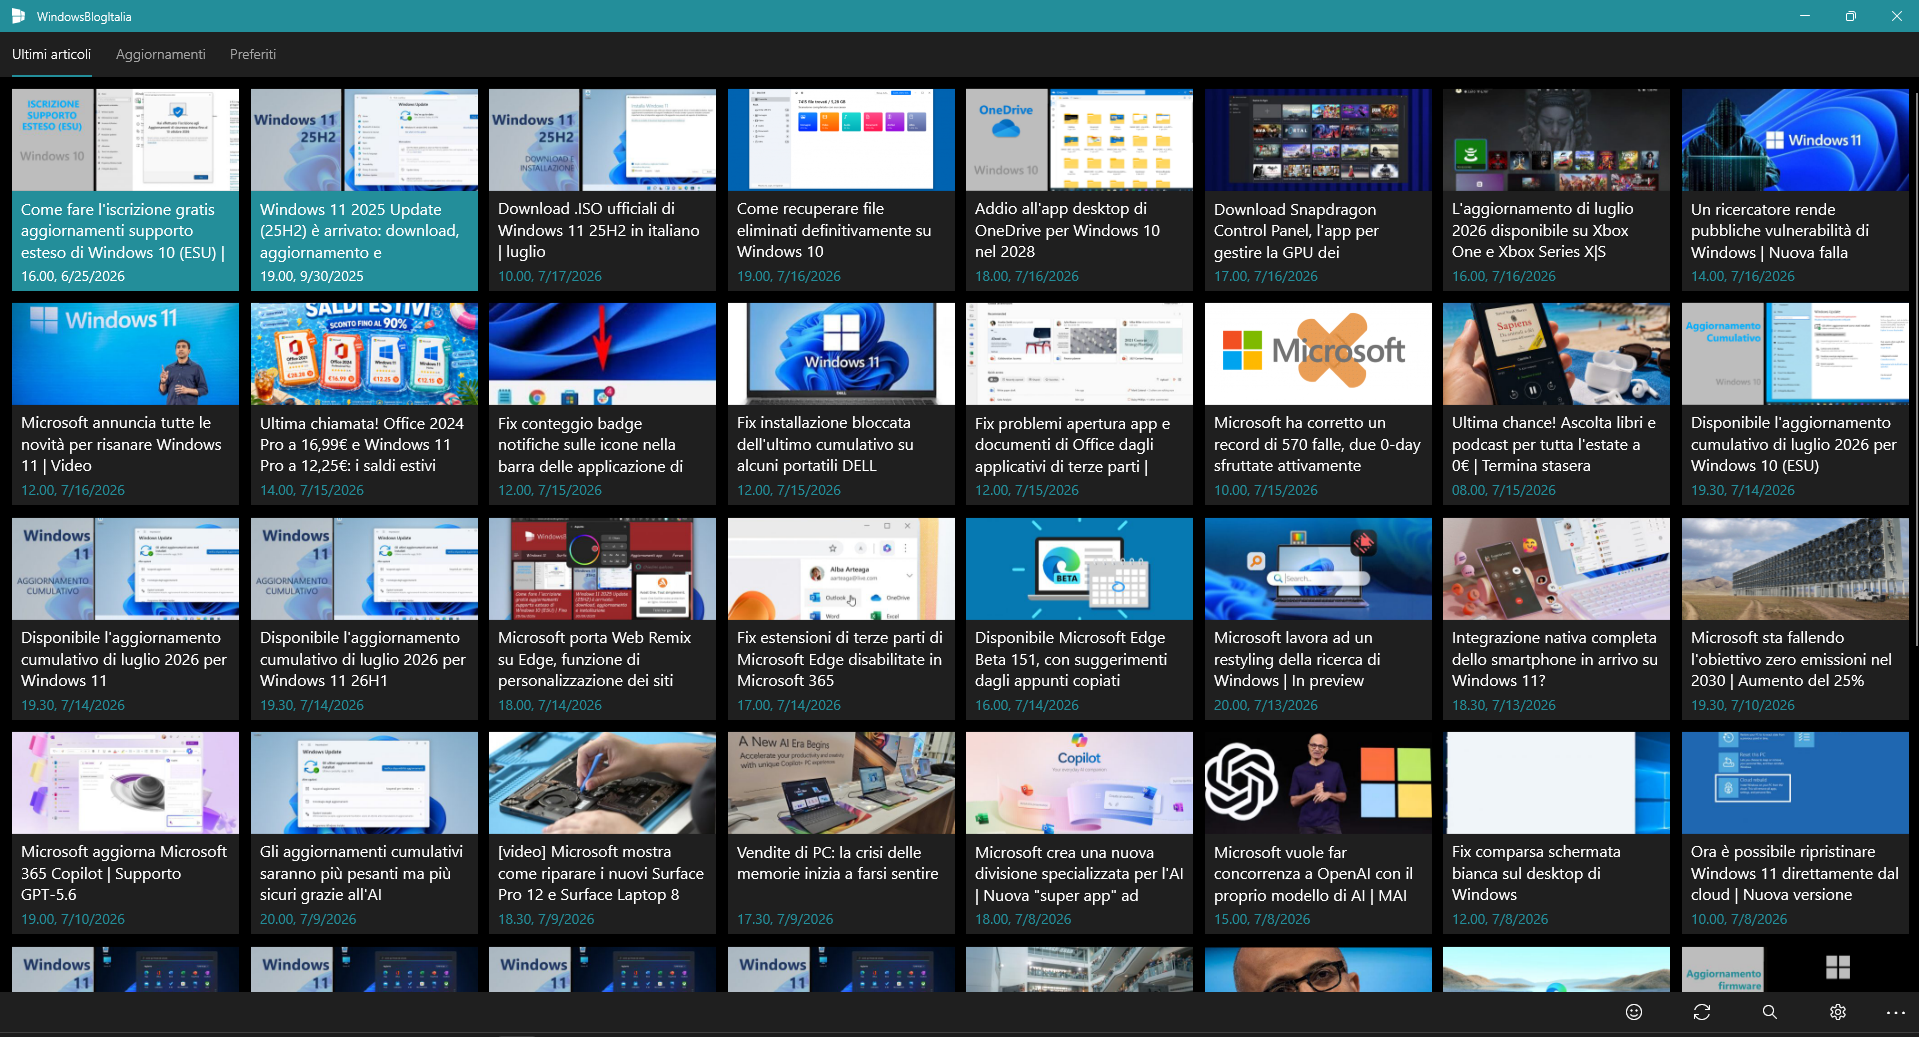Open the Preferiti tab
Image resolution: width=1919 pixels, height=1037 pixels.
click(x=253, y=54)
